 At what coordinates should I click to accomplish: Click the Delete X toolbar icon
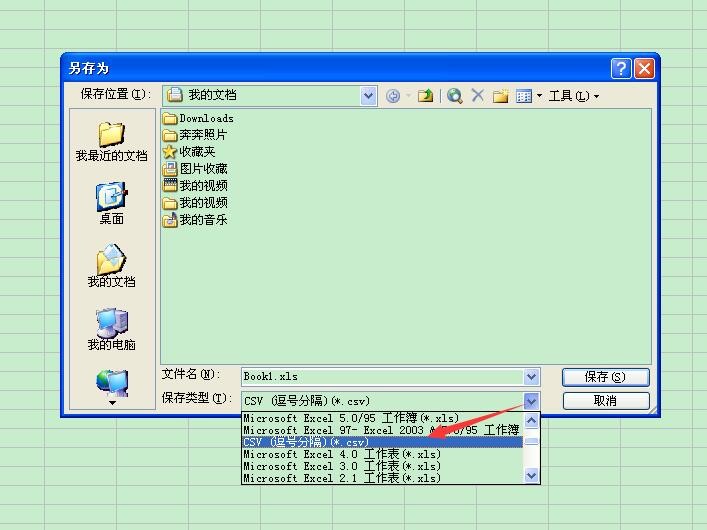pos(477,95)
